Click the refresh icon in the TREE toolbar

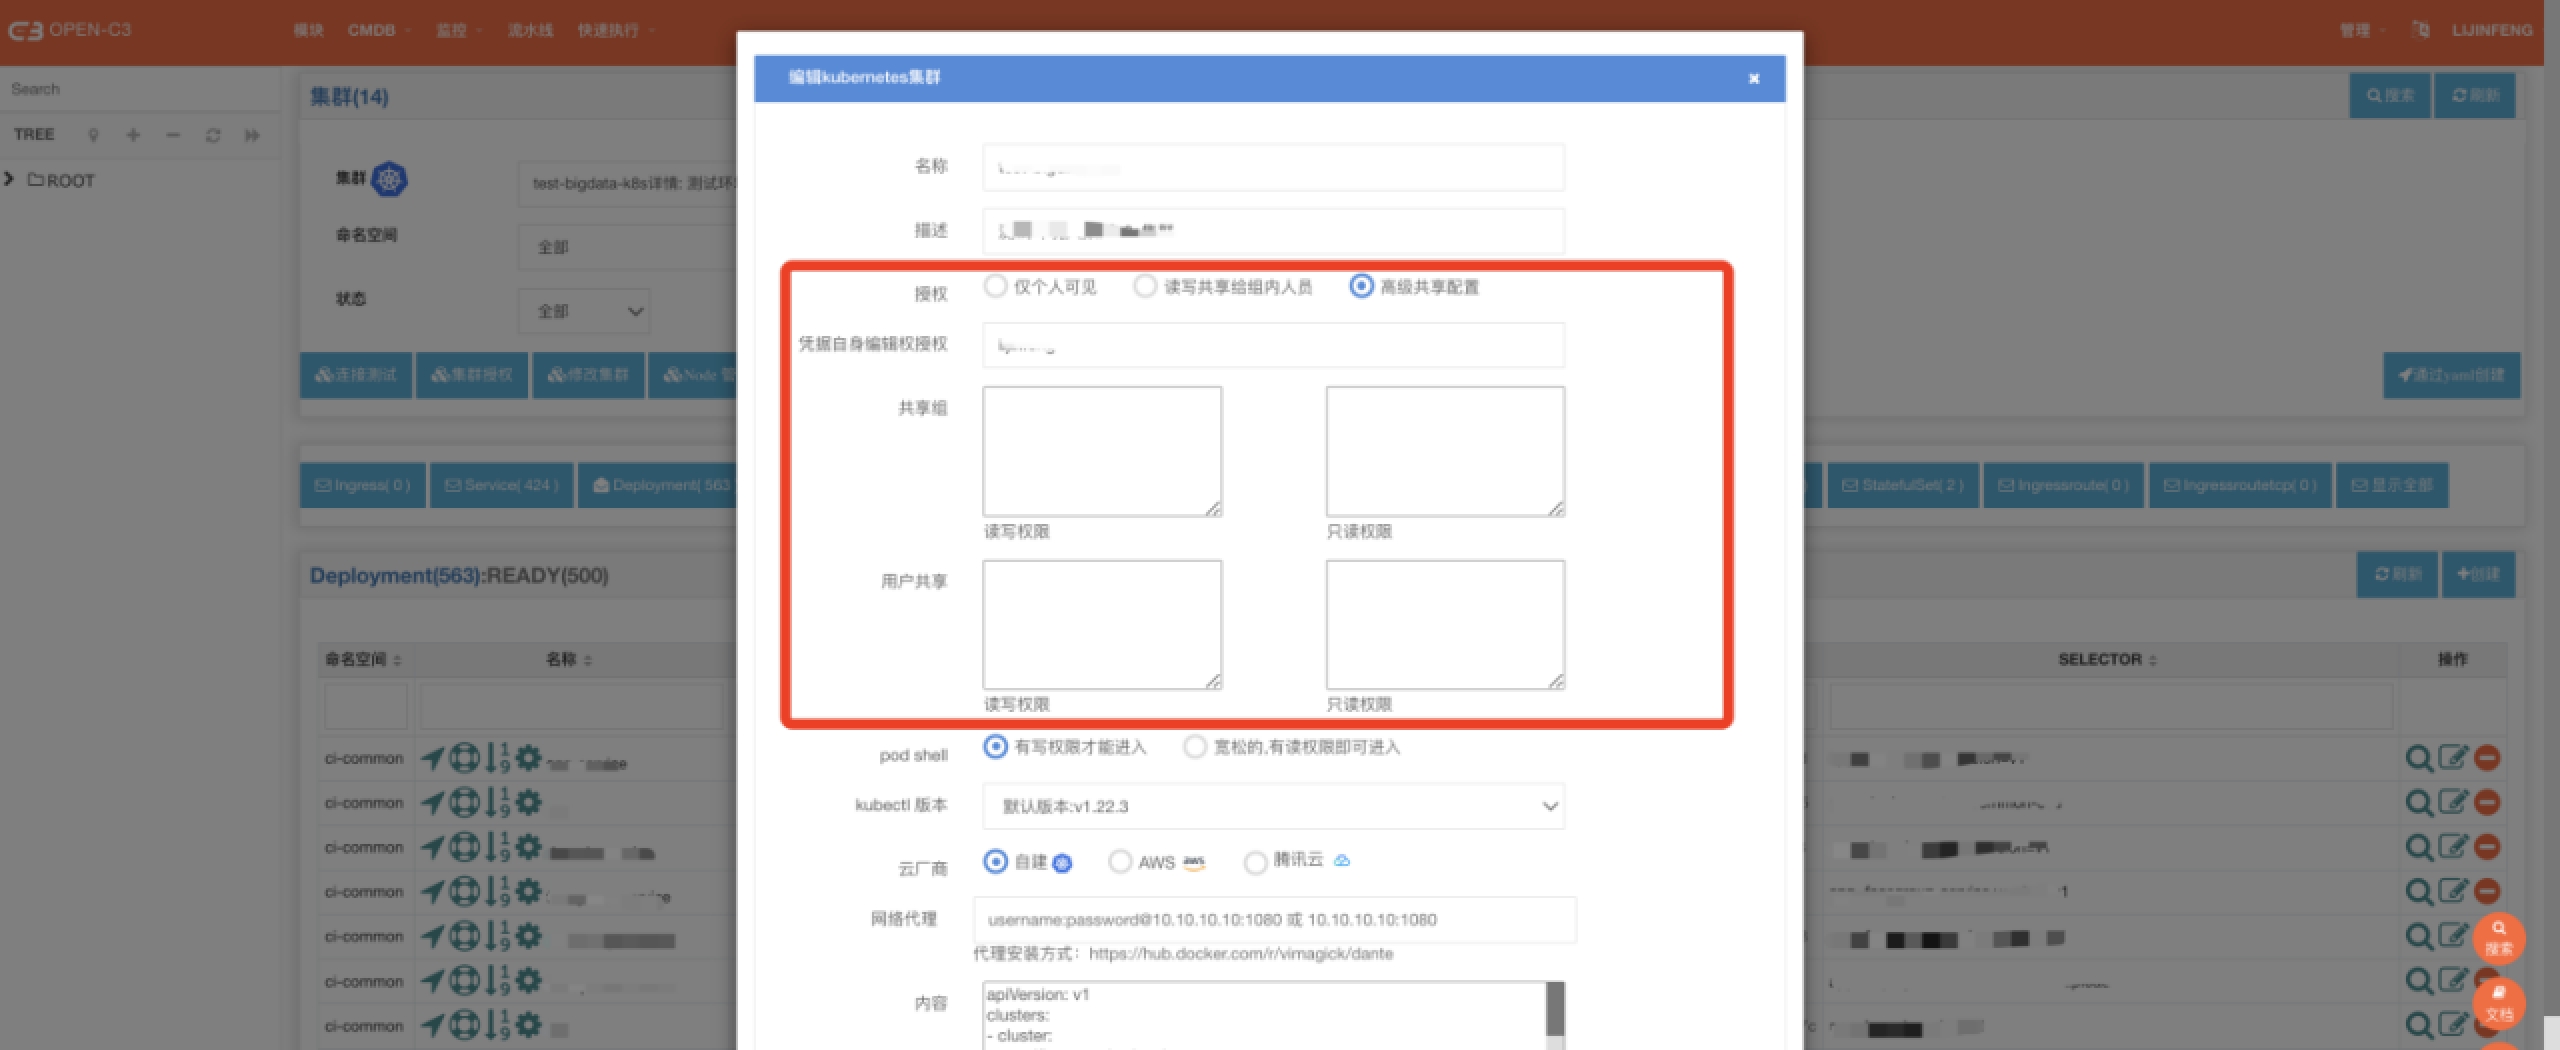click(212, 135)
